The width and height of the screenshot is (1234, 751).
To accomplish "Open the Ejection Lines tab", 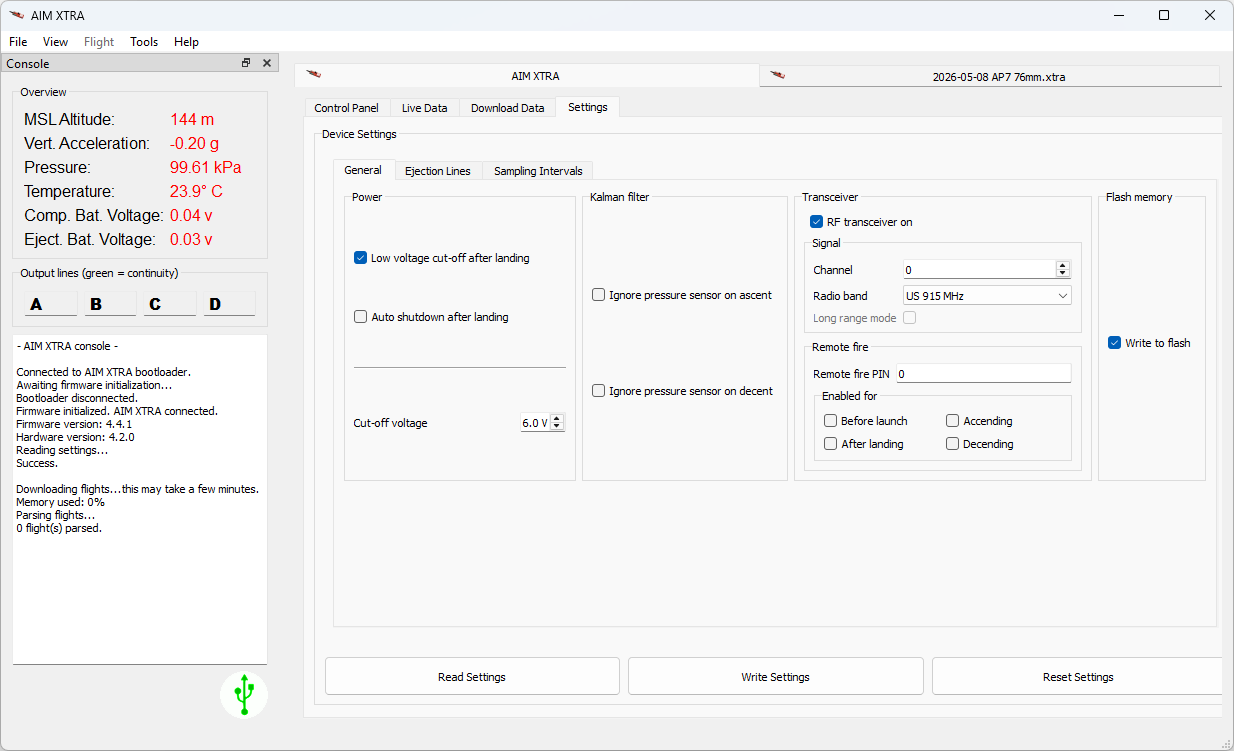I will (x=438, y=171).
